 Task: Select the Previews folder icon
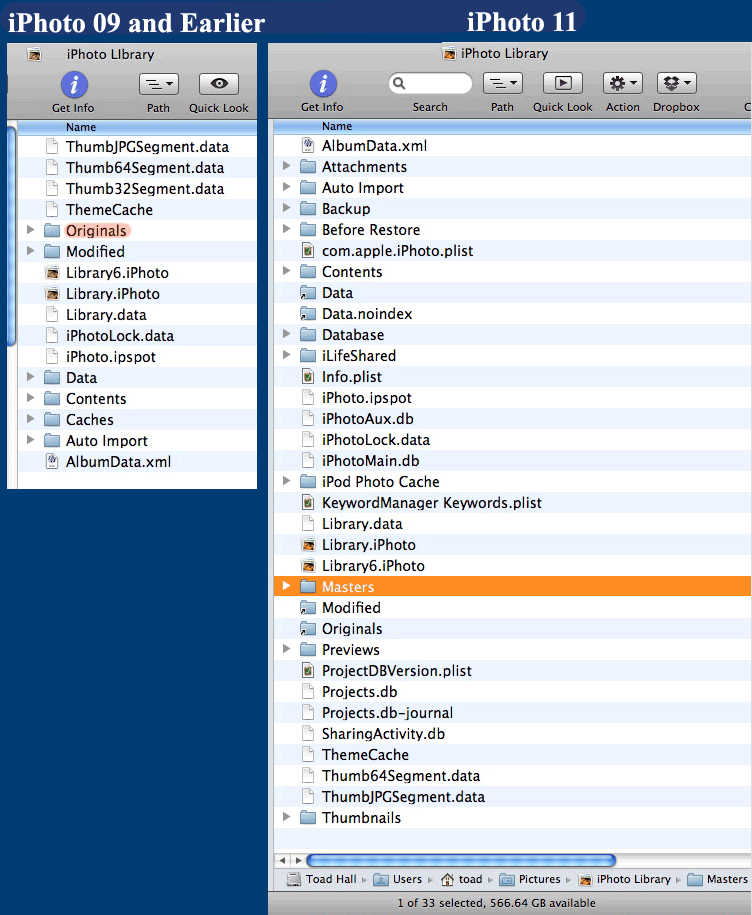tap(308, 649)
